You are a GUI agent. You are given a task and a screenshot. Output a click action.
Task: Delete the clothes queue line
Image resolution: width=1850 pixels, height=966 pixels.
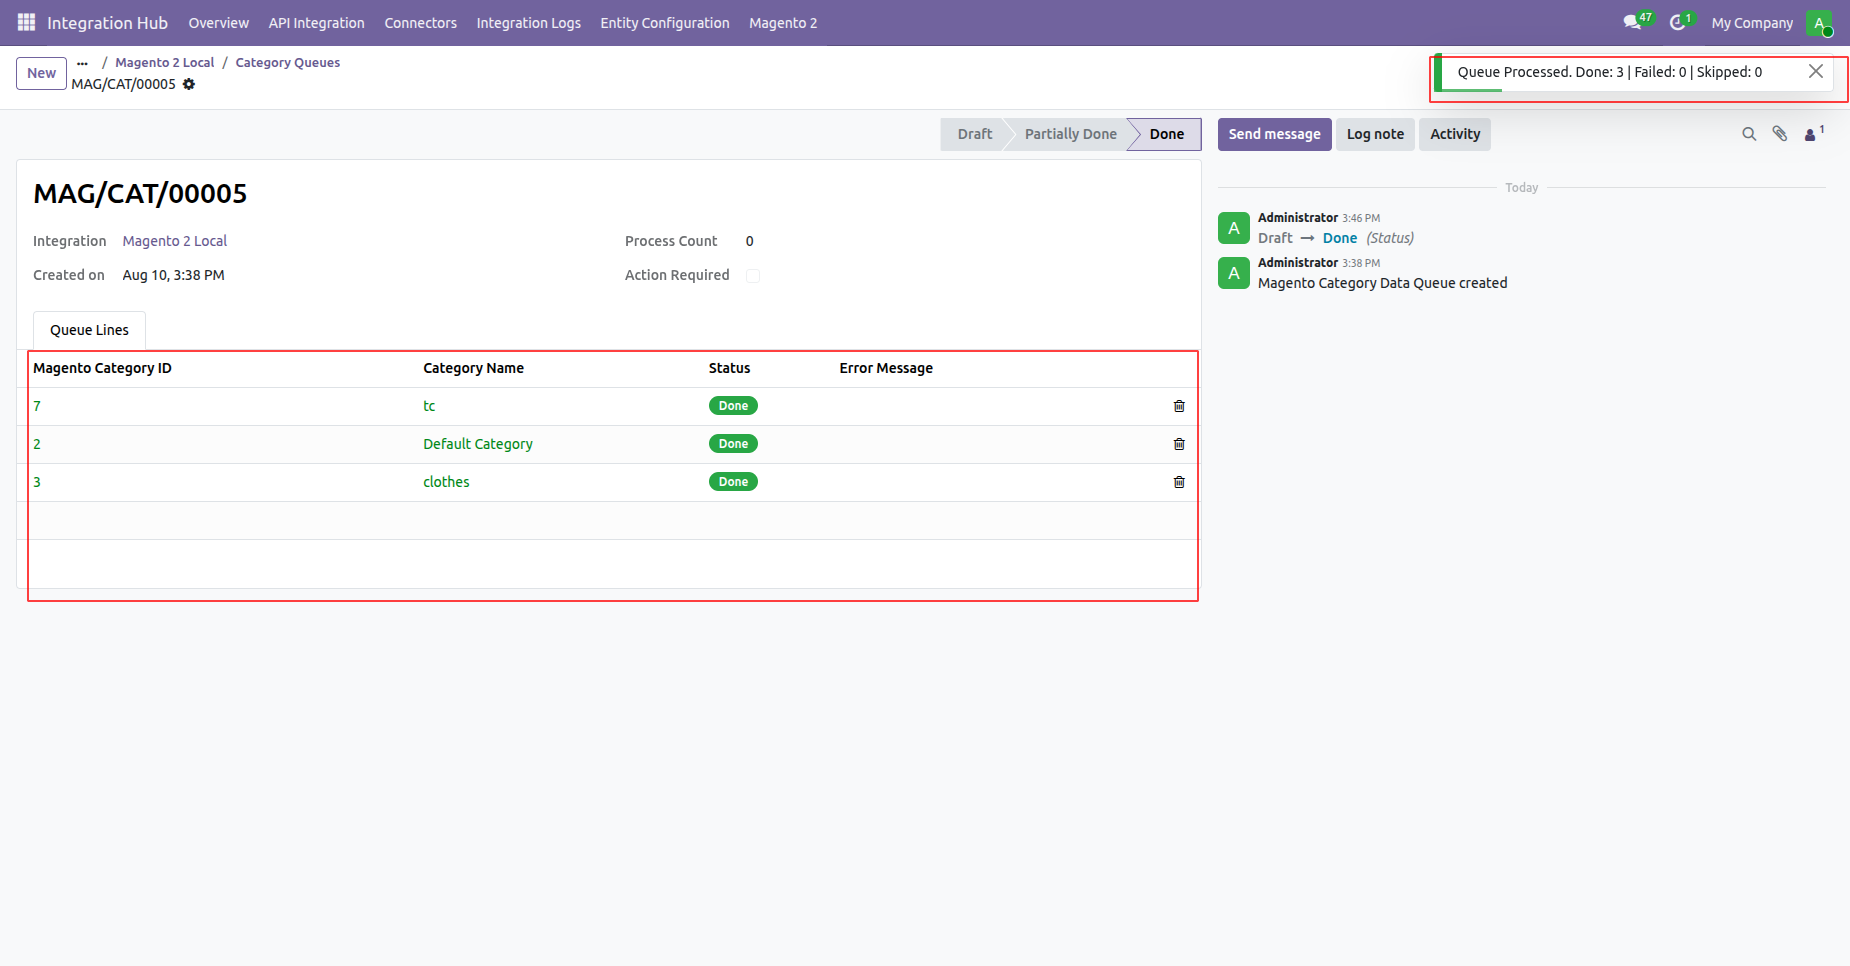pos(1179,482)
